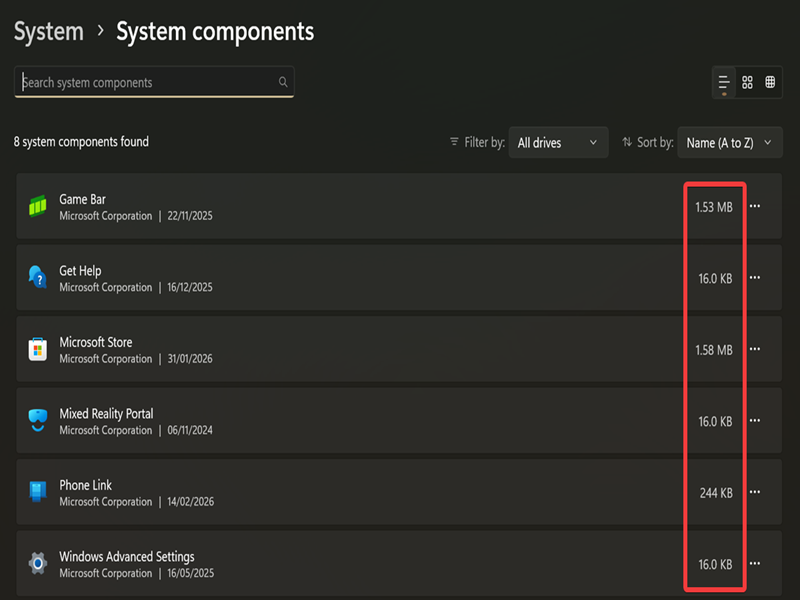This screenshot has width=800, height=600.
Task: Open more options for Windows Advanced Settings
Action: pyautogui.click(x=755, y=563)
